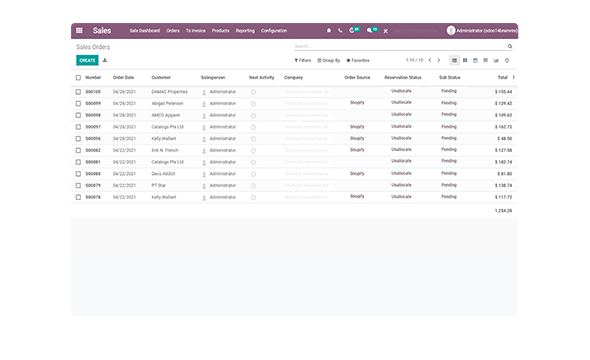
Task: Open the conversations chat bubble icon
Action: tap(372, 30)
